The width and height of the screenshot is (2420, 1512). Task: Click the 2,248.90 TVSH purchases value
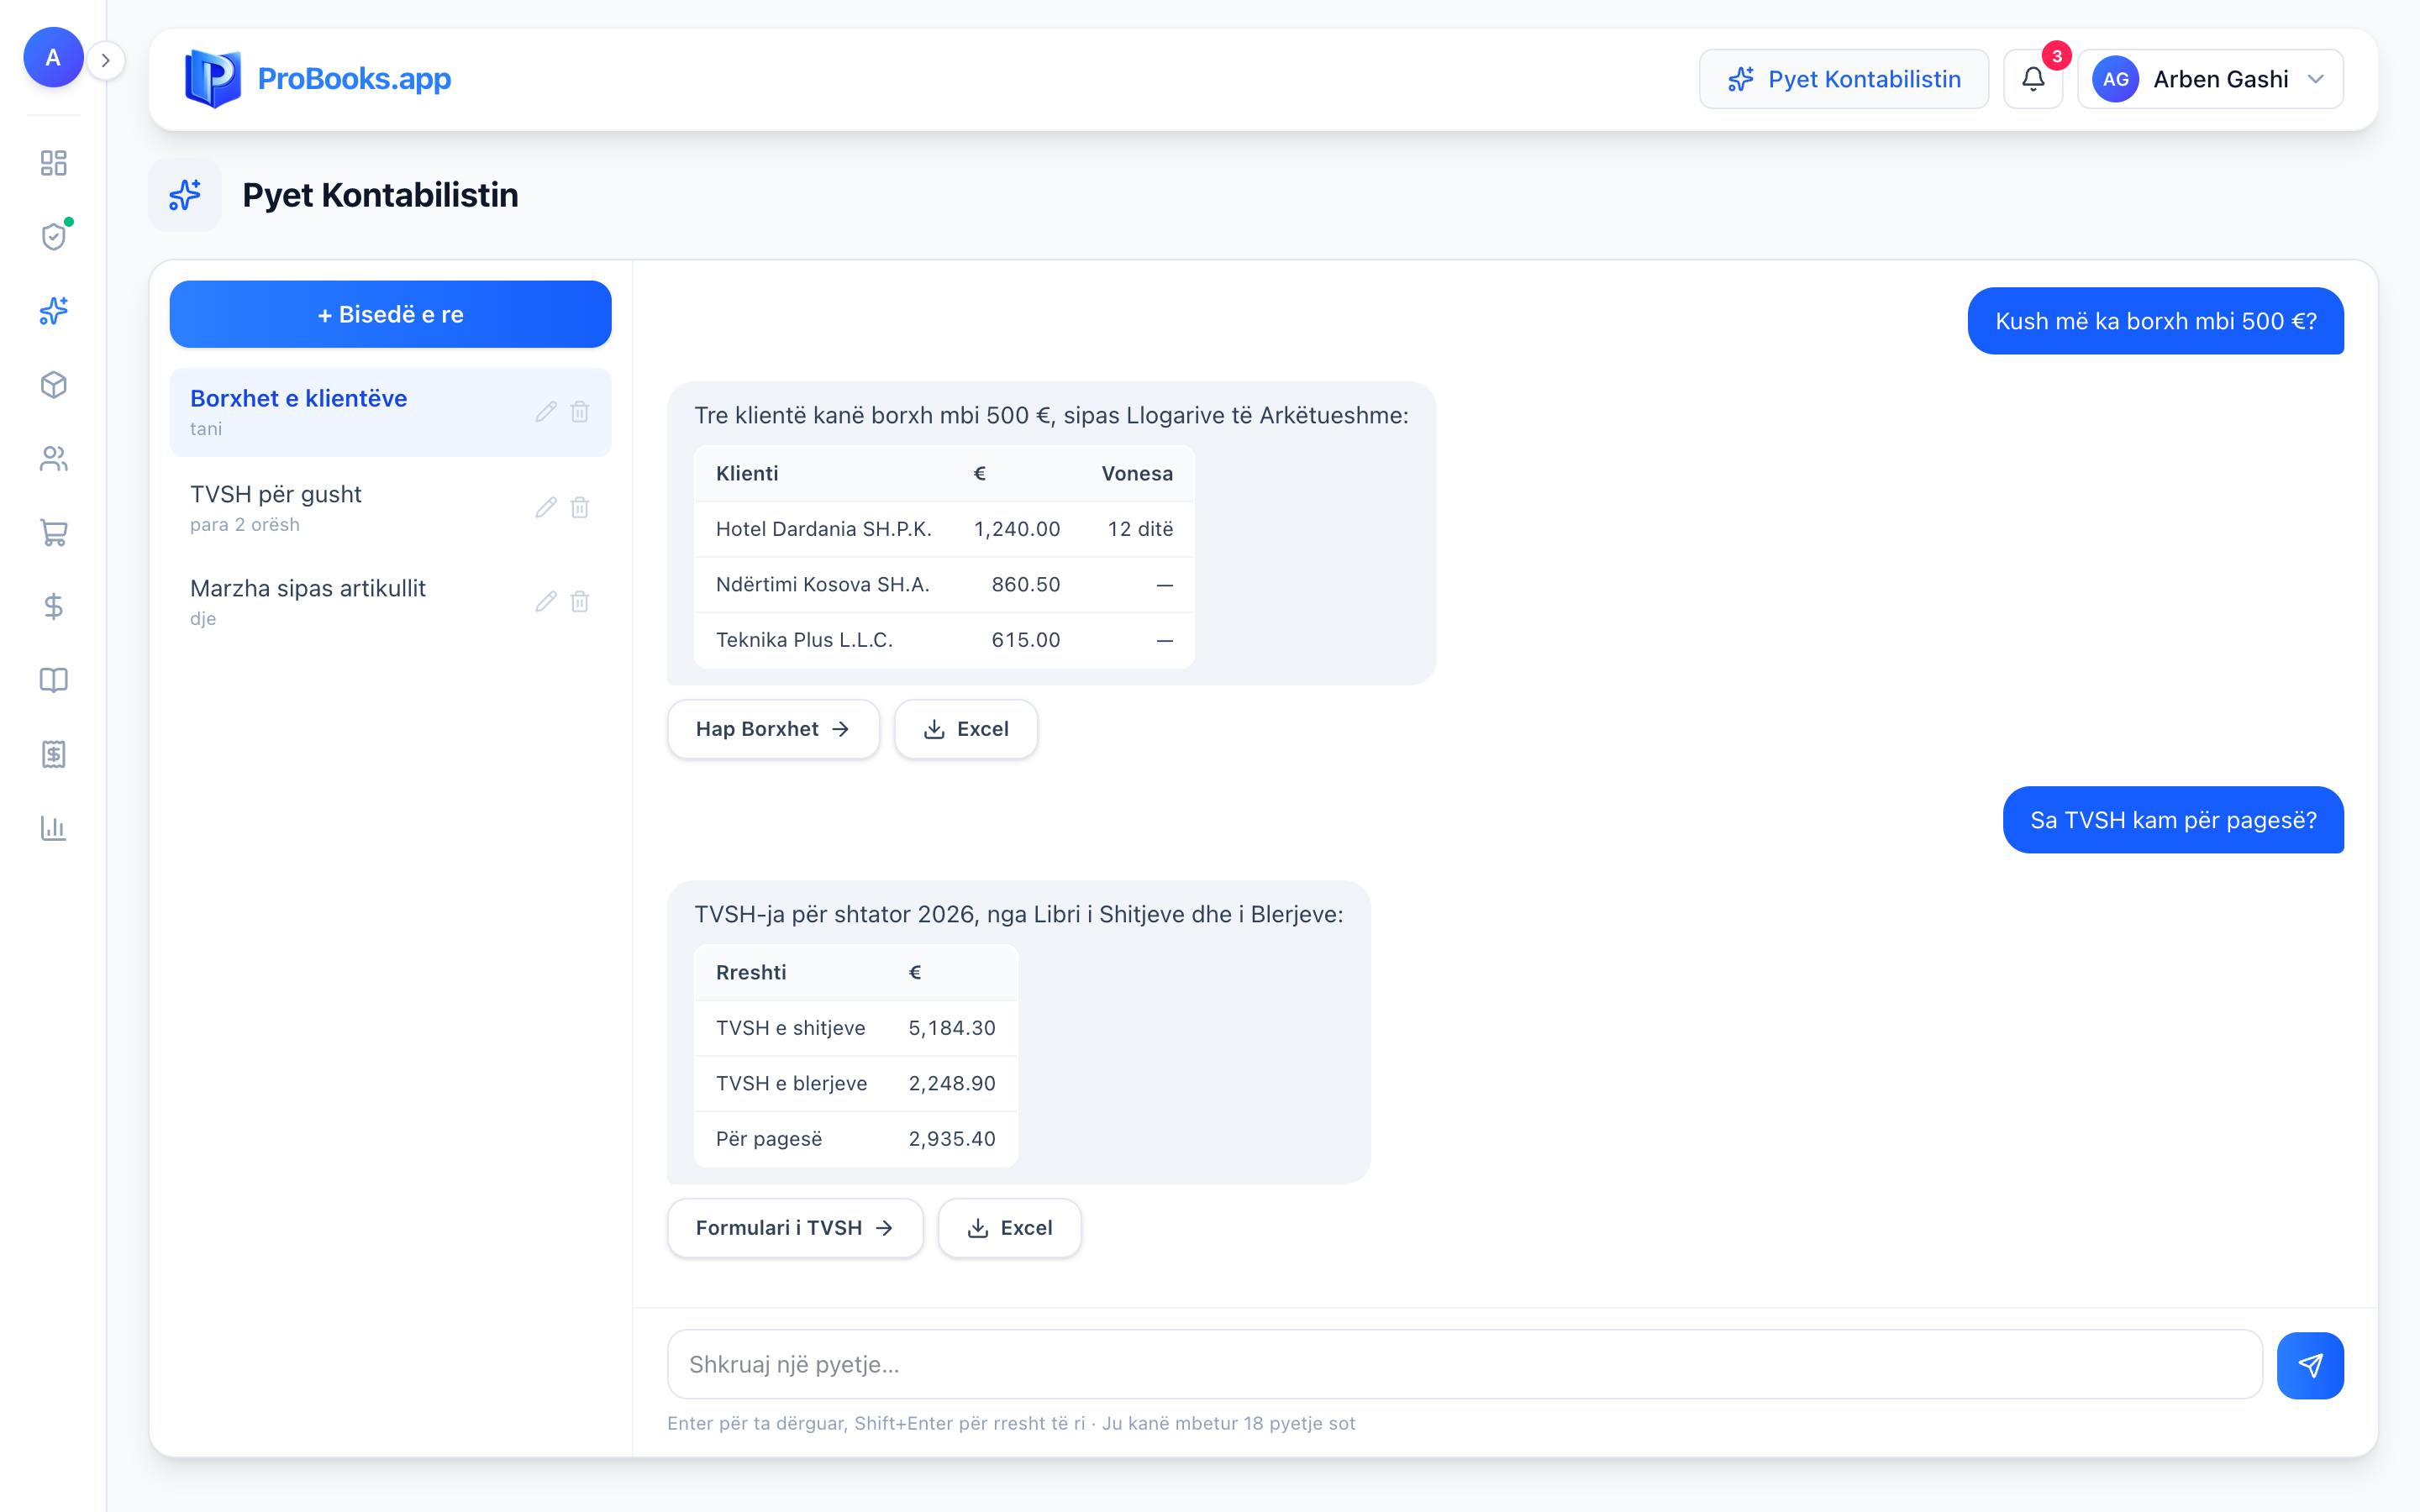[x=952, y=1084]
